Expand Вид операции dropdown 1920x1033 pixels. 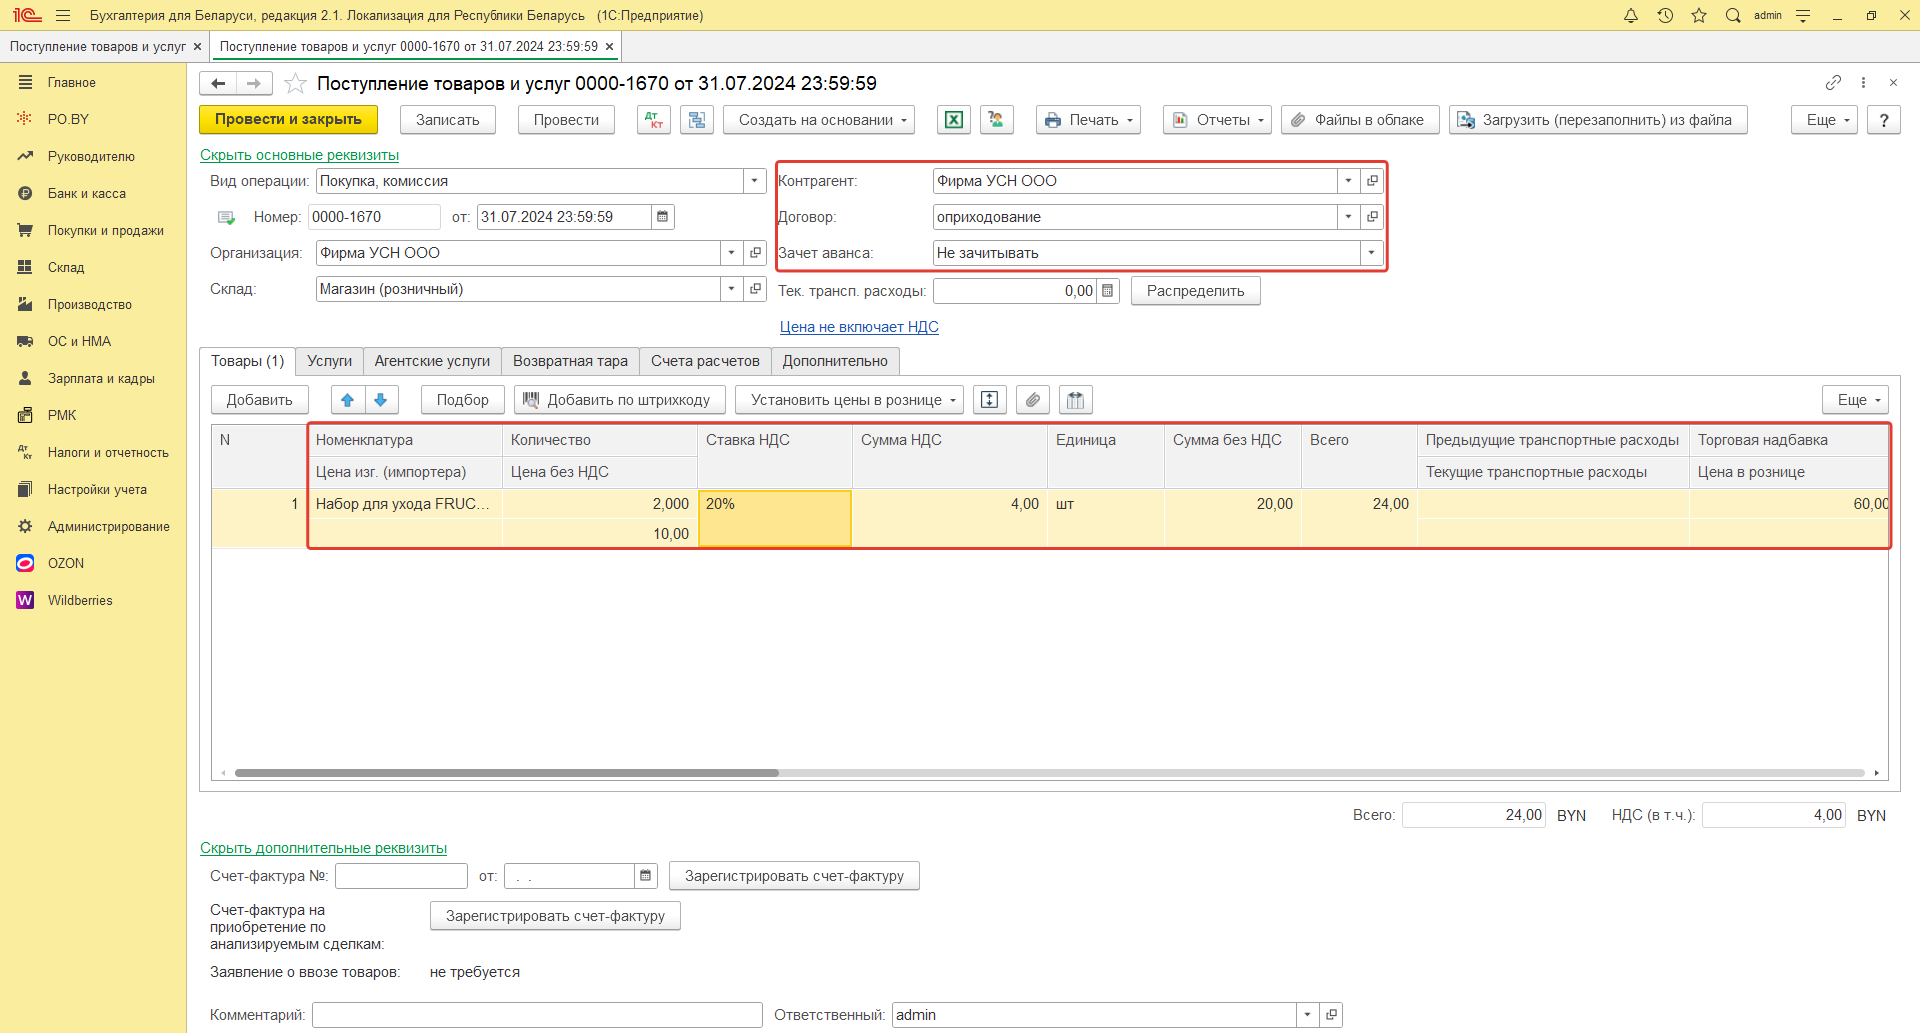coord(755,181)
